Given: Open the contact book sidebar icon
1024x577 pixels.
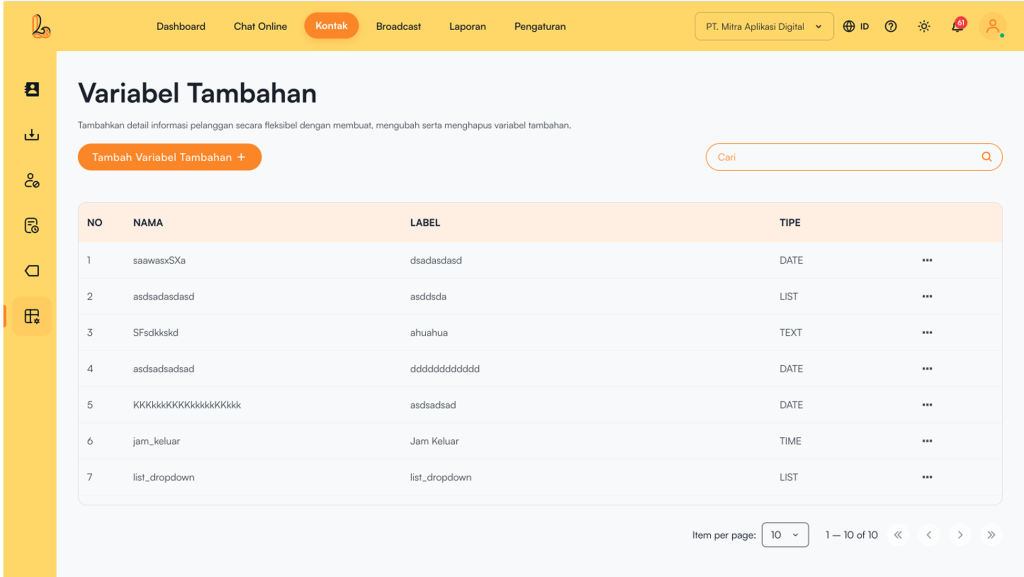Looking at the screenshot, I should point(31,89).
